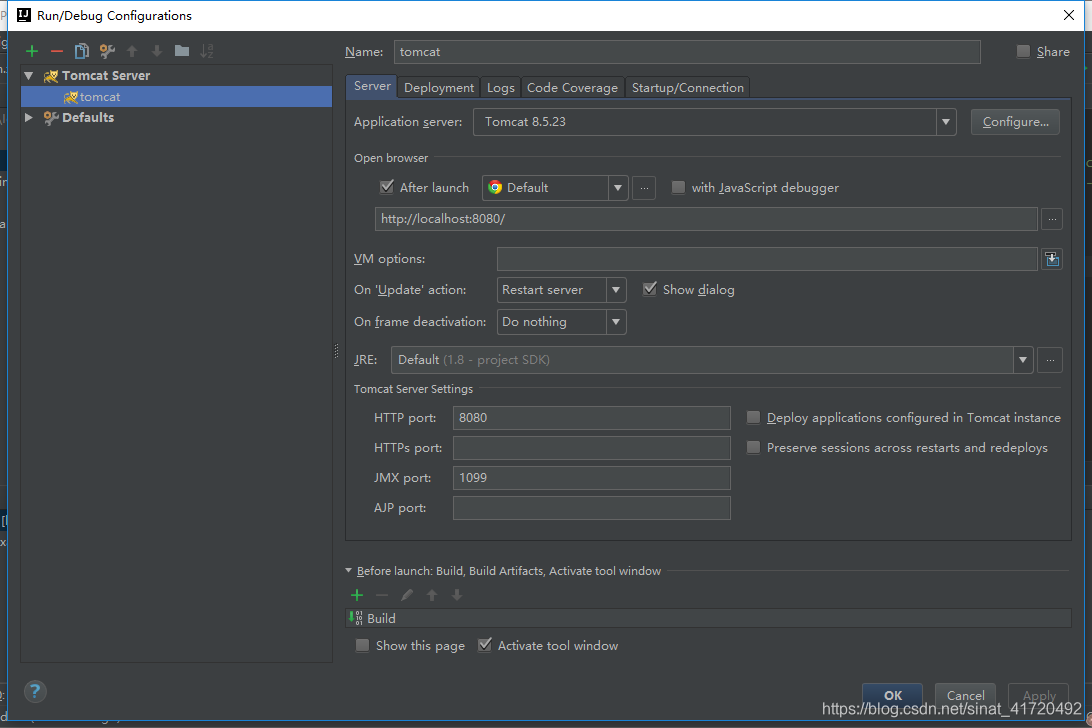
Task: Click the HTTPs port field
Action: pos(592,448)
